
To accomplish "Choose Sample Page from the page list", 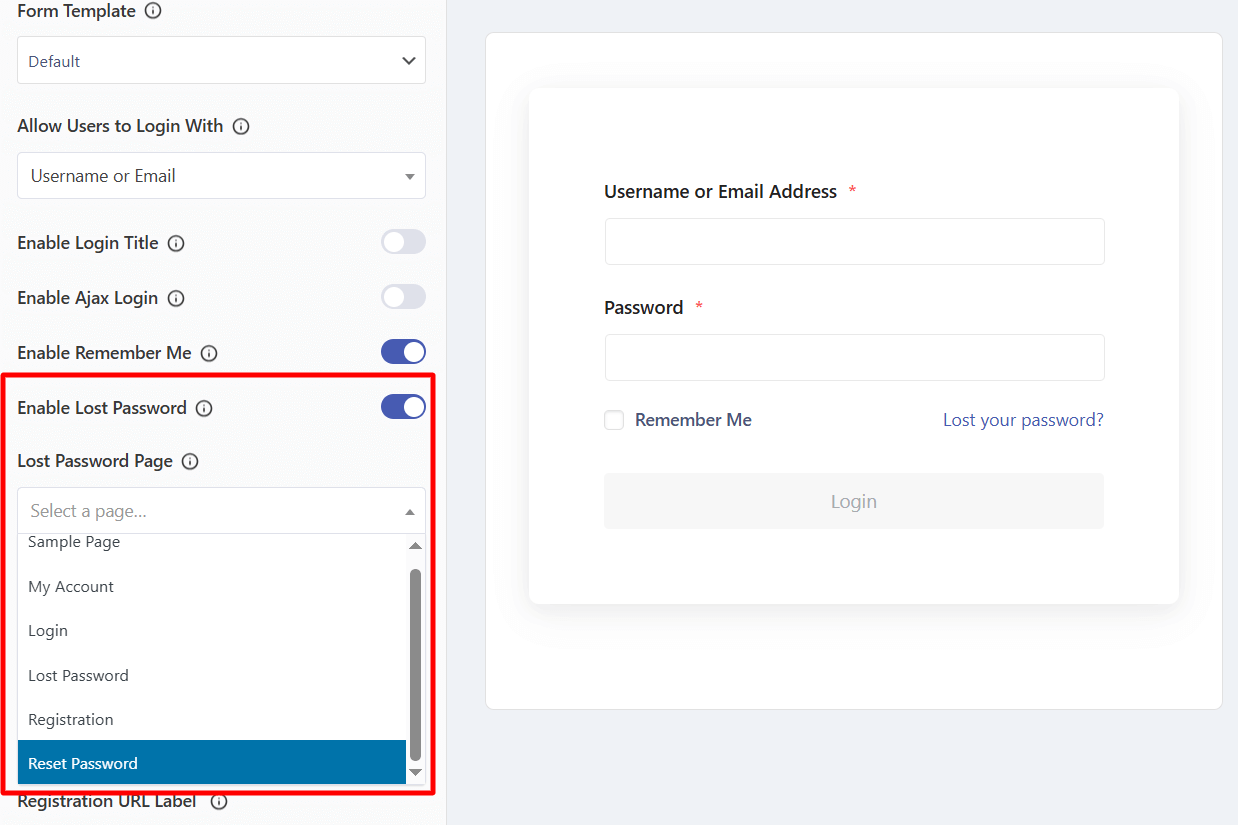I will (x=212, y=543).
